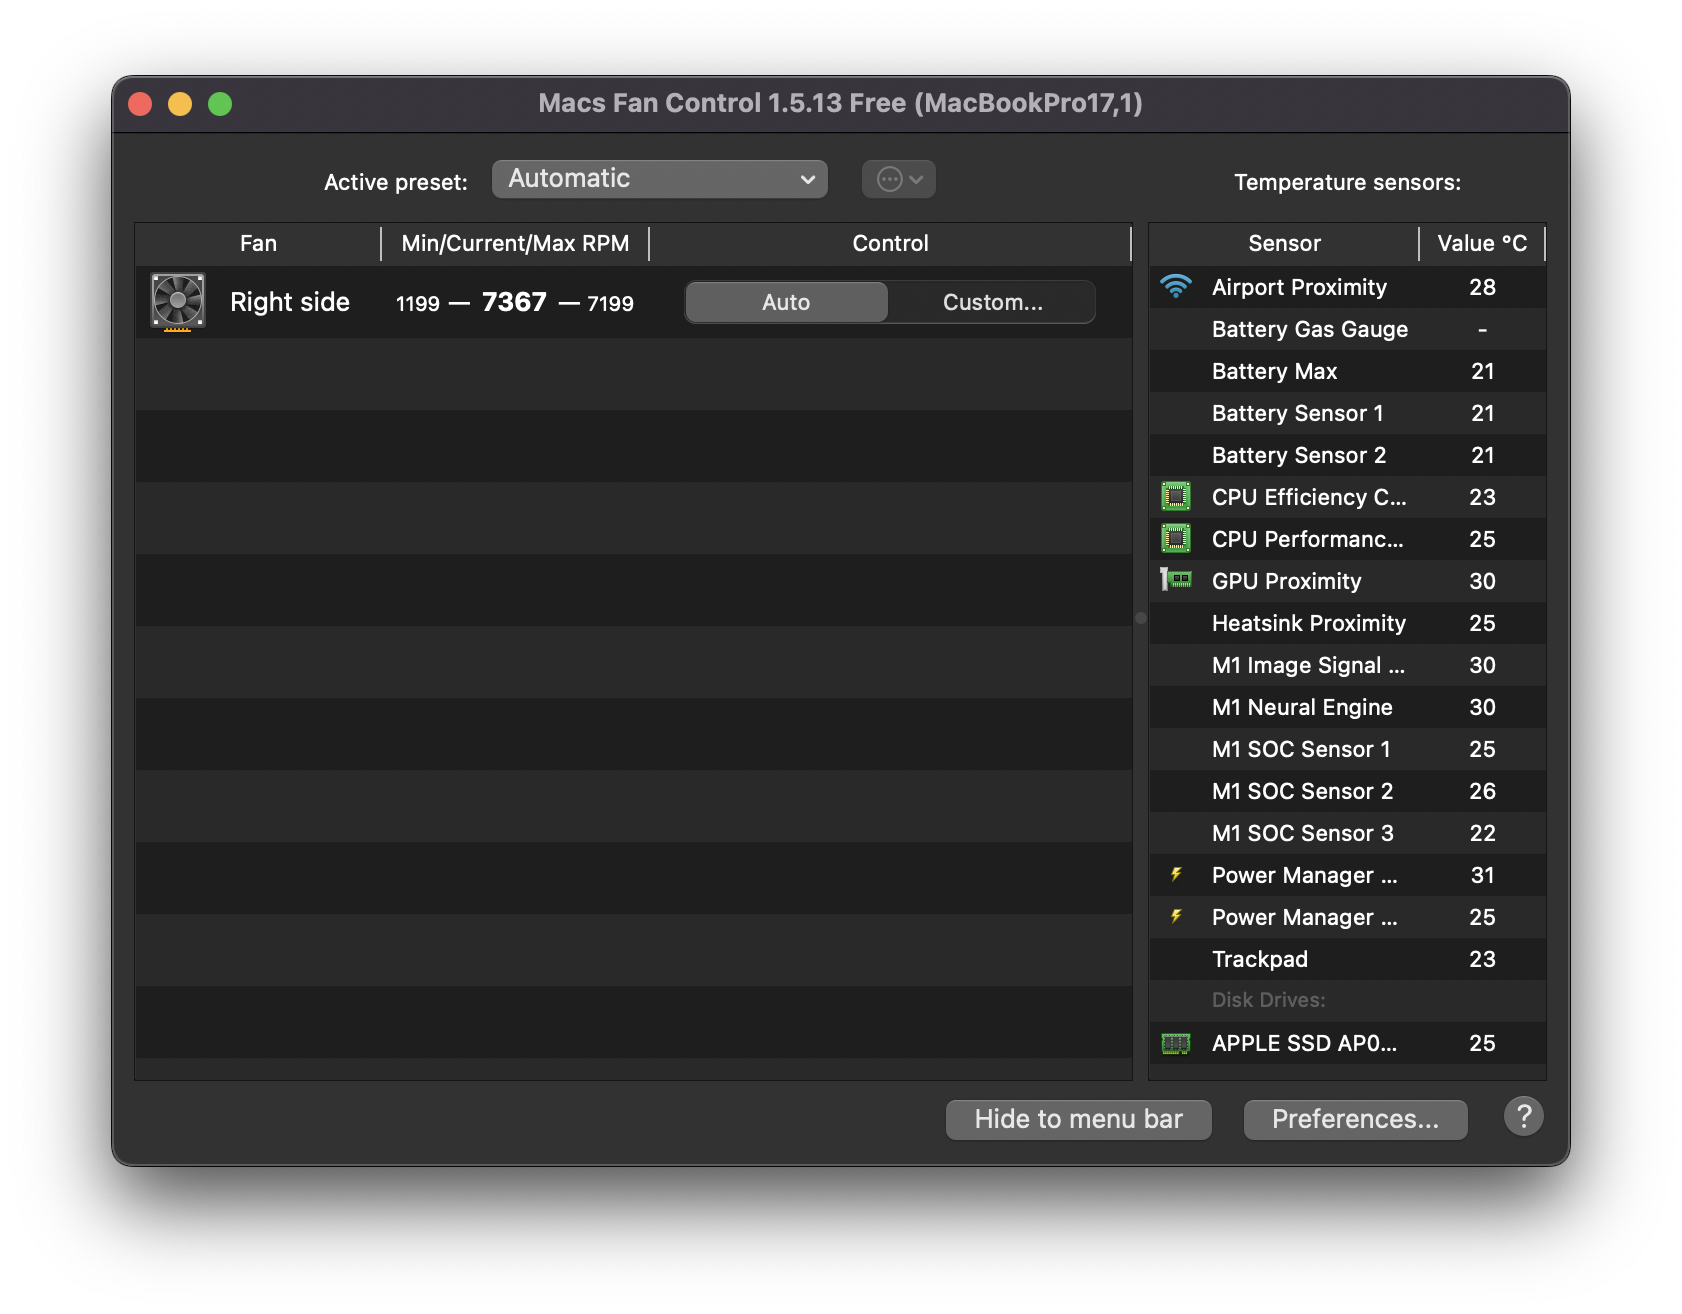Click the Active preset label

click(396, 182)
